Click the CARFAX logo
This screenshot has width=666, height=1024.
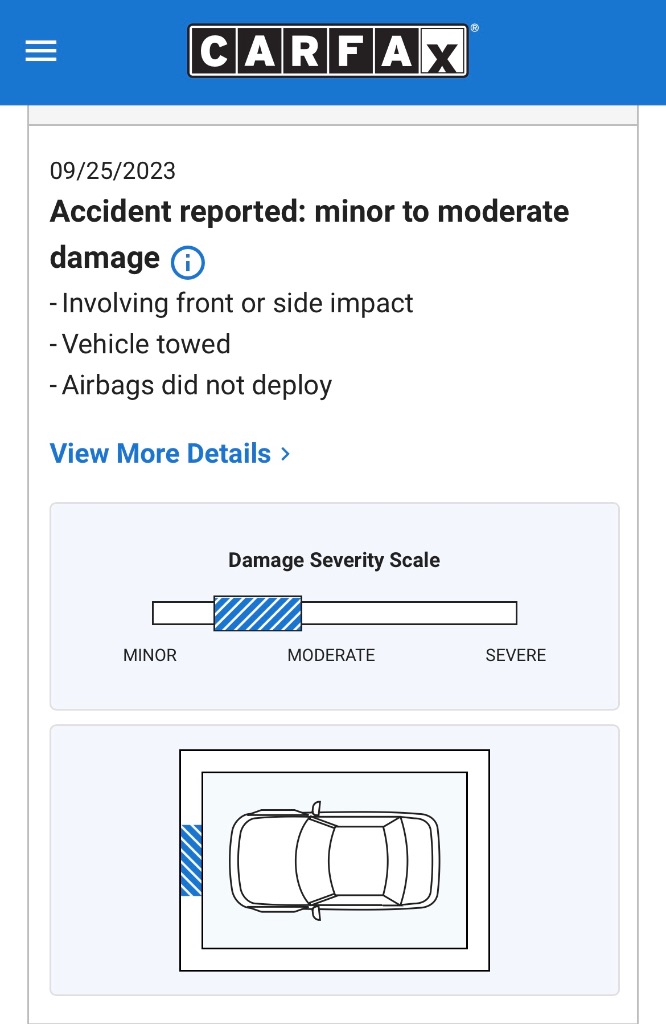[x=328, y=51]
